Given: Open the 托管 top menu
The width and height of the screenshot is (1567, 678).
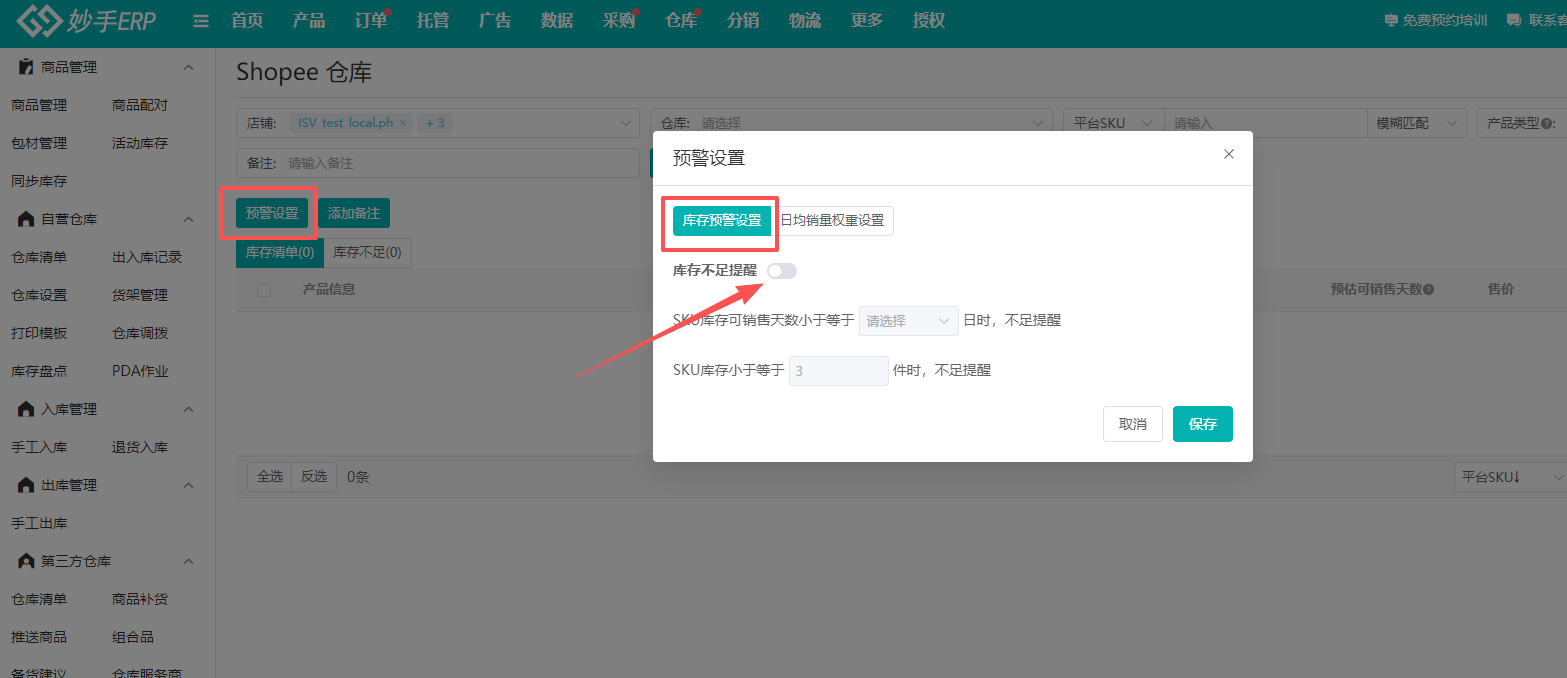Looking at the screenshot, I should 432,21.
